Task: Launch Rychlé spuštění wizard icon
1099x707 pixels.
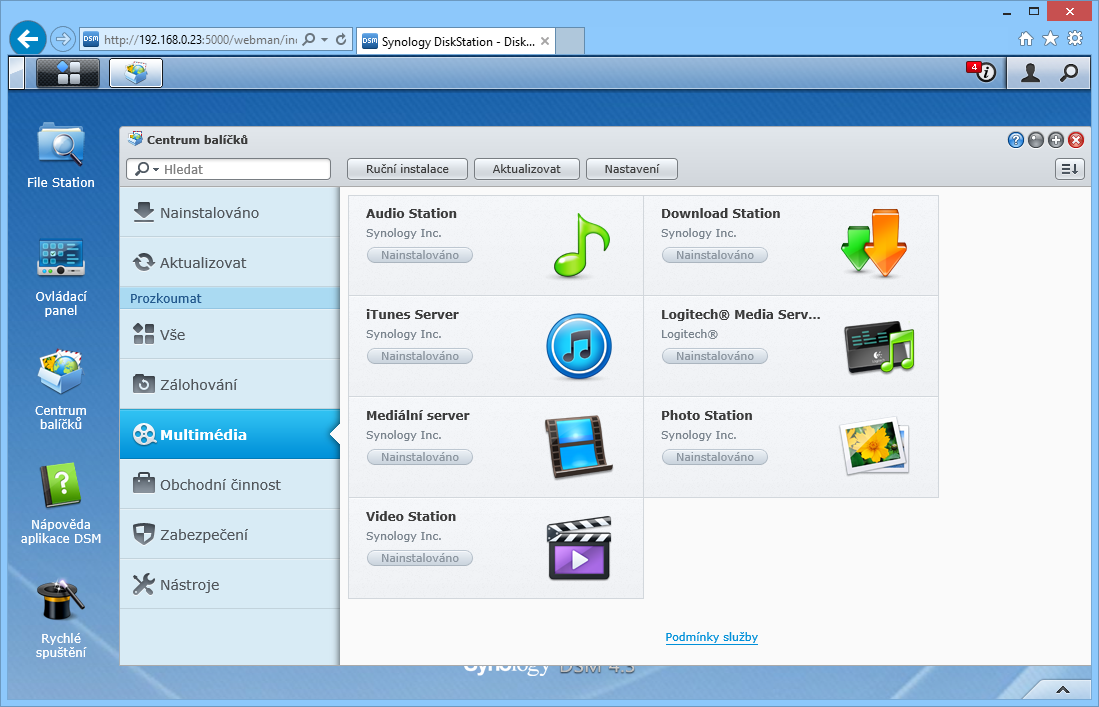Action: 61,601
